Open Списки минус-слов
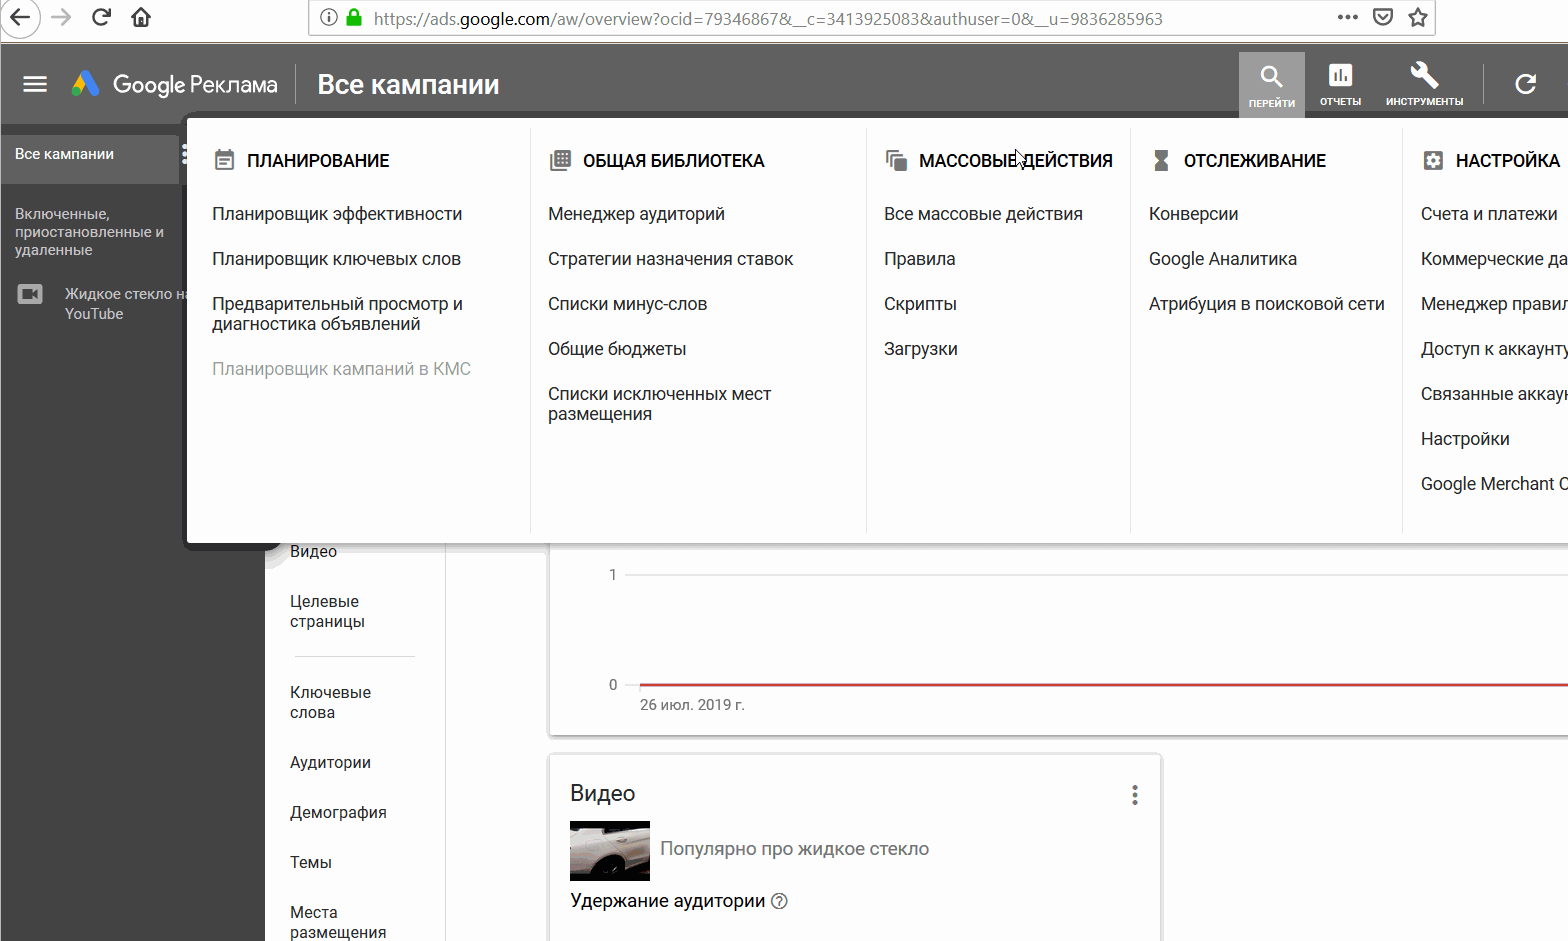Image resolution: width=1568 pixels, height=941 pixels. tap(627, 304)
